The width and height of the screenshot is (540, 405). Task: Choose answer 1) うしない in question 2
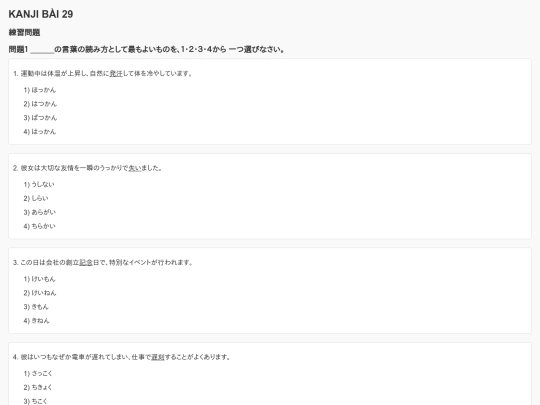coord(39,185)
